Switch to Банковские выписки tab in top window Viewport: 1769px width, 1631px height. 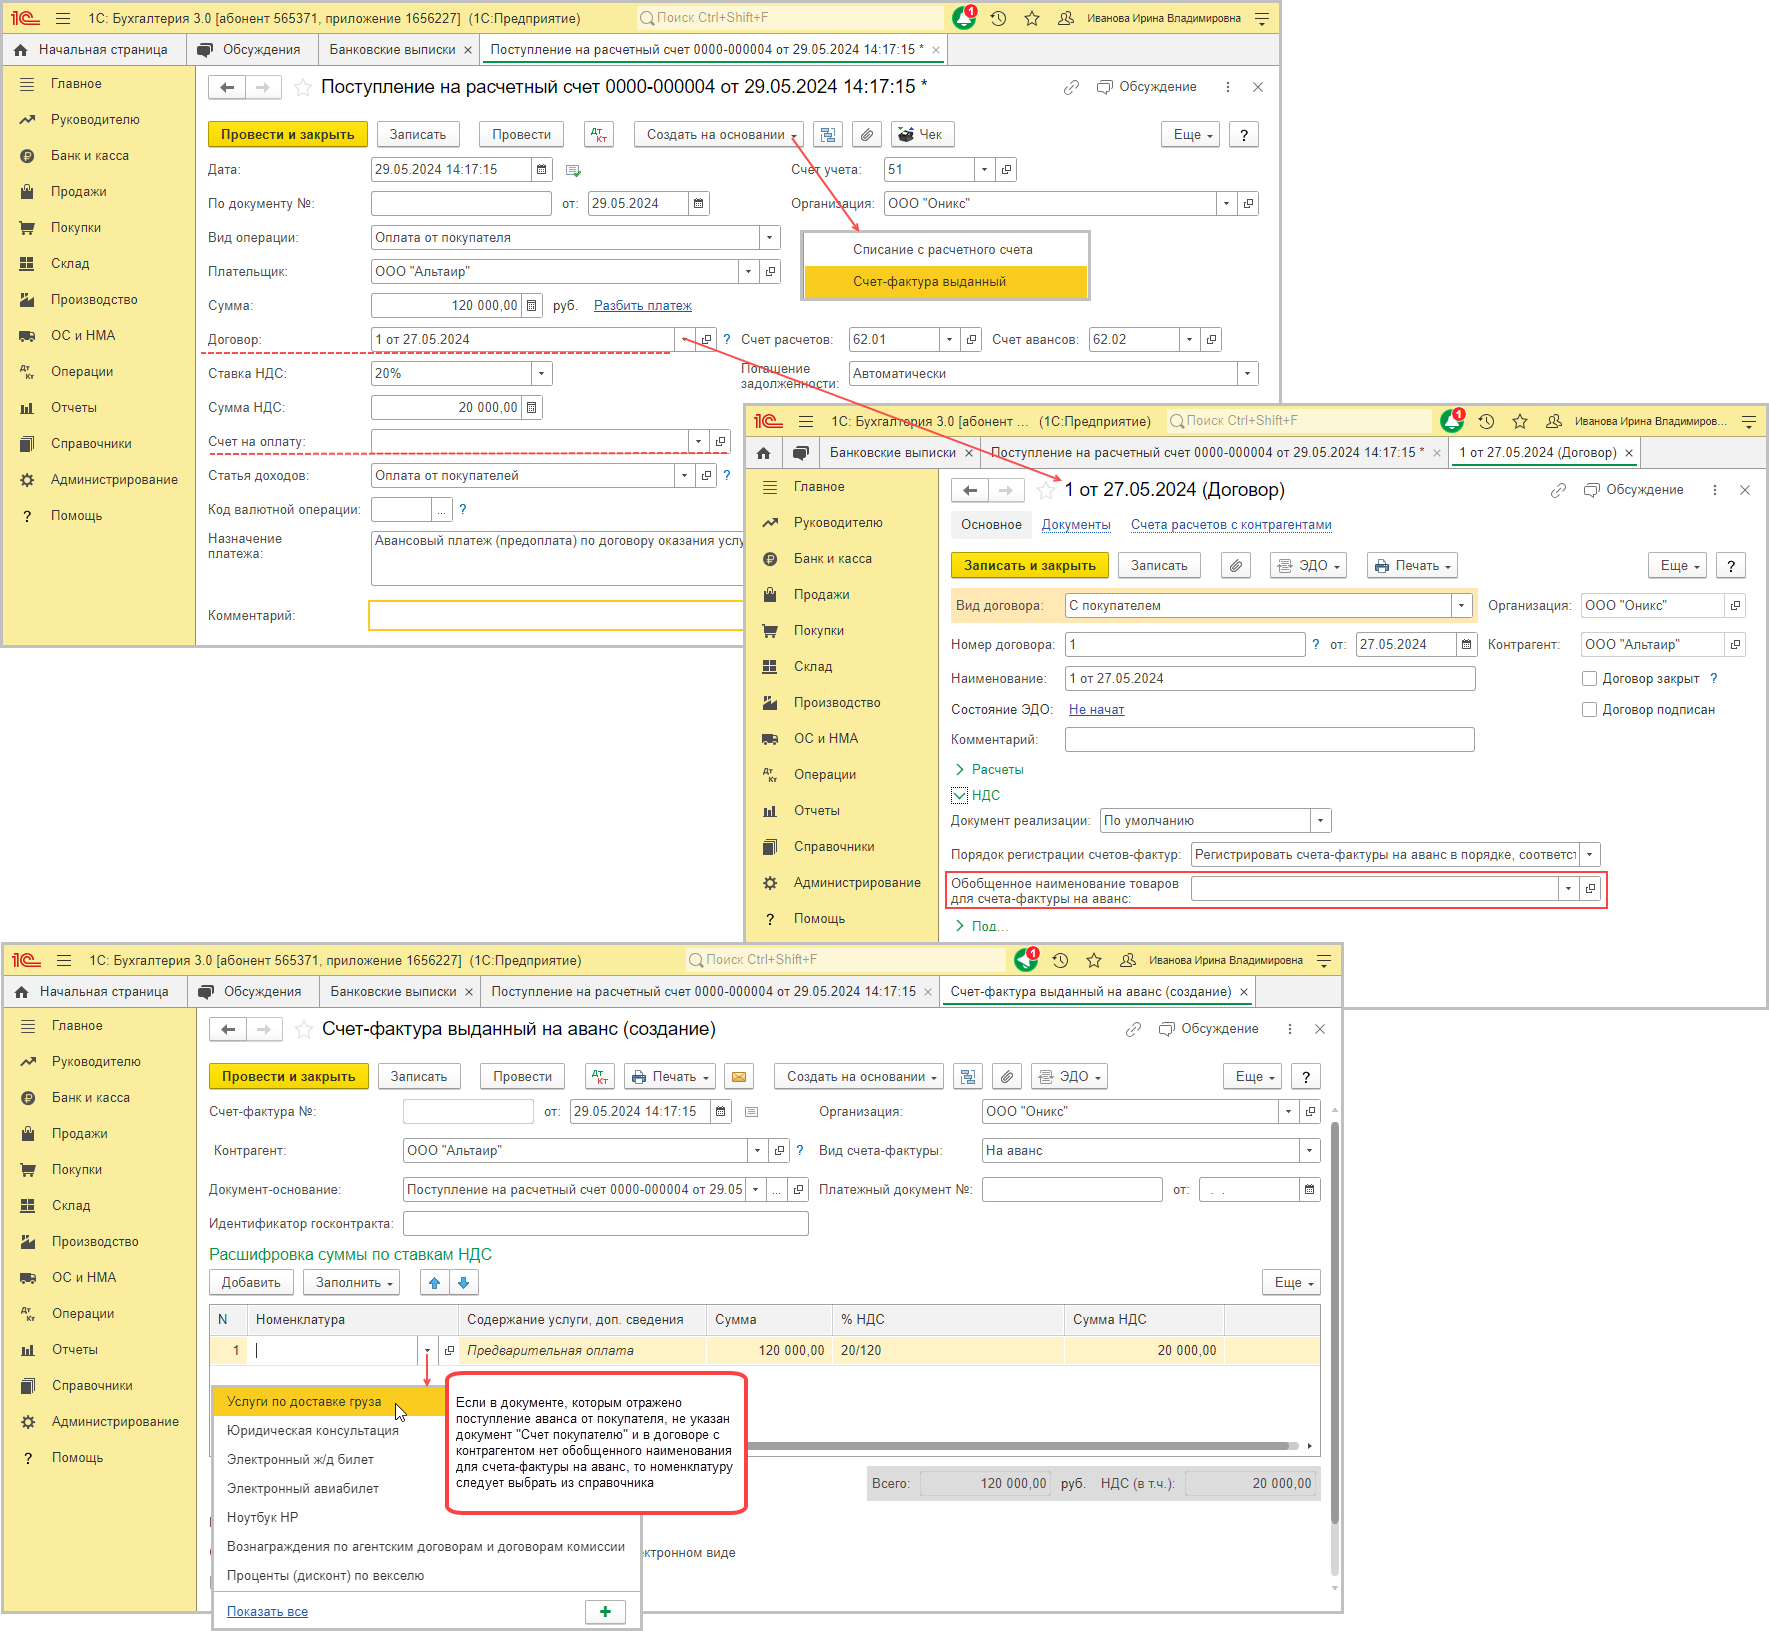pyautogui.click(x=392, y=50)
